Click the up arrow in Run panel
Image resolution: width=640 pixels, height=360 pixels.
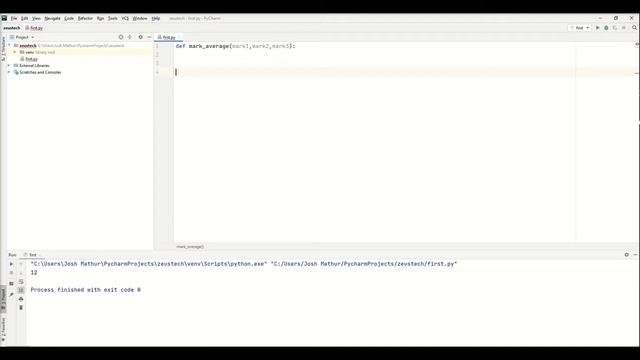tap(21, 264)
